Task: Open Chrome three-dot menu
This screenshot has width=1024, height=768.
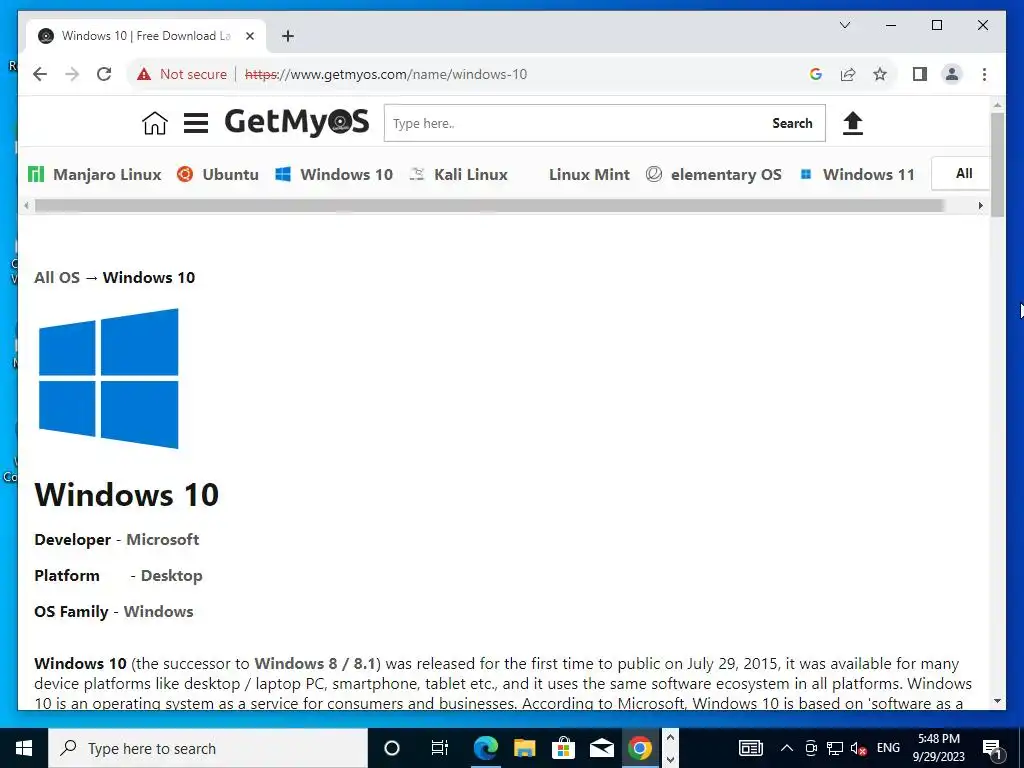Action: tap(984, 74)
